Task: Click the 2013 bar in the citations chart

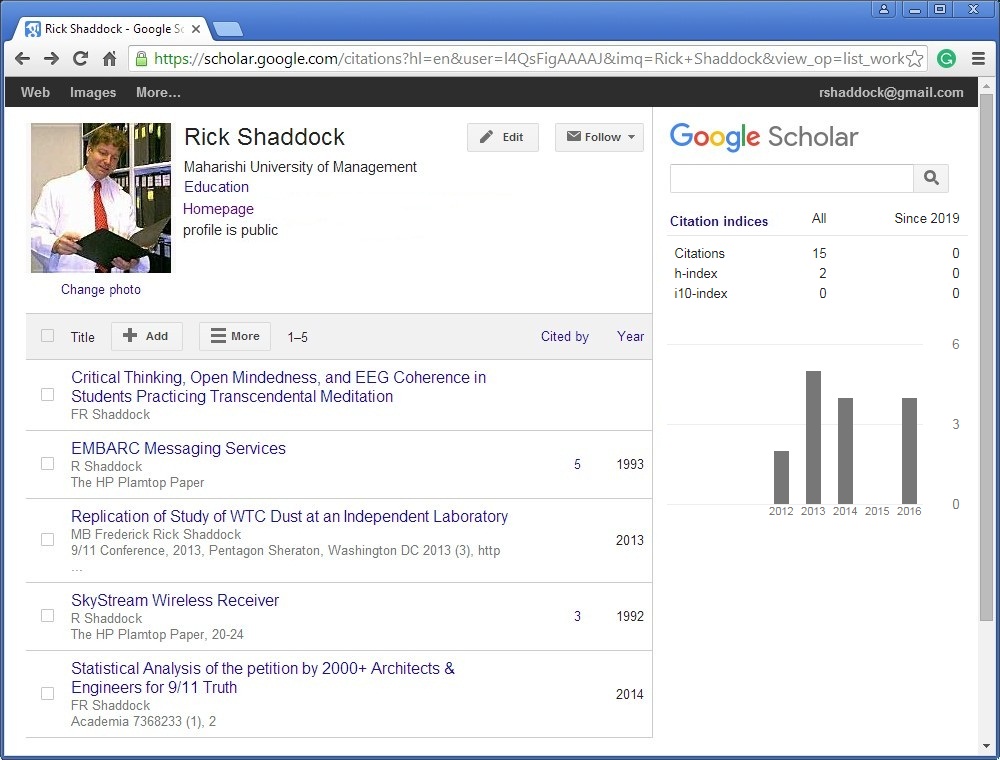Action: coord(813,437)
